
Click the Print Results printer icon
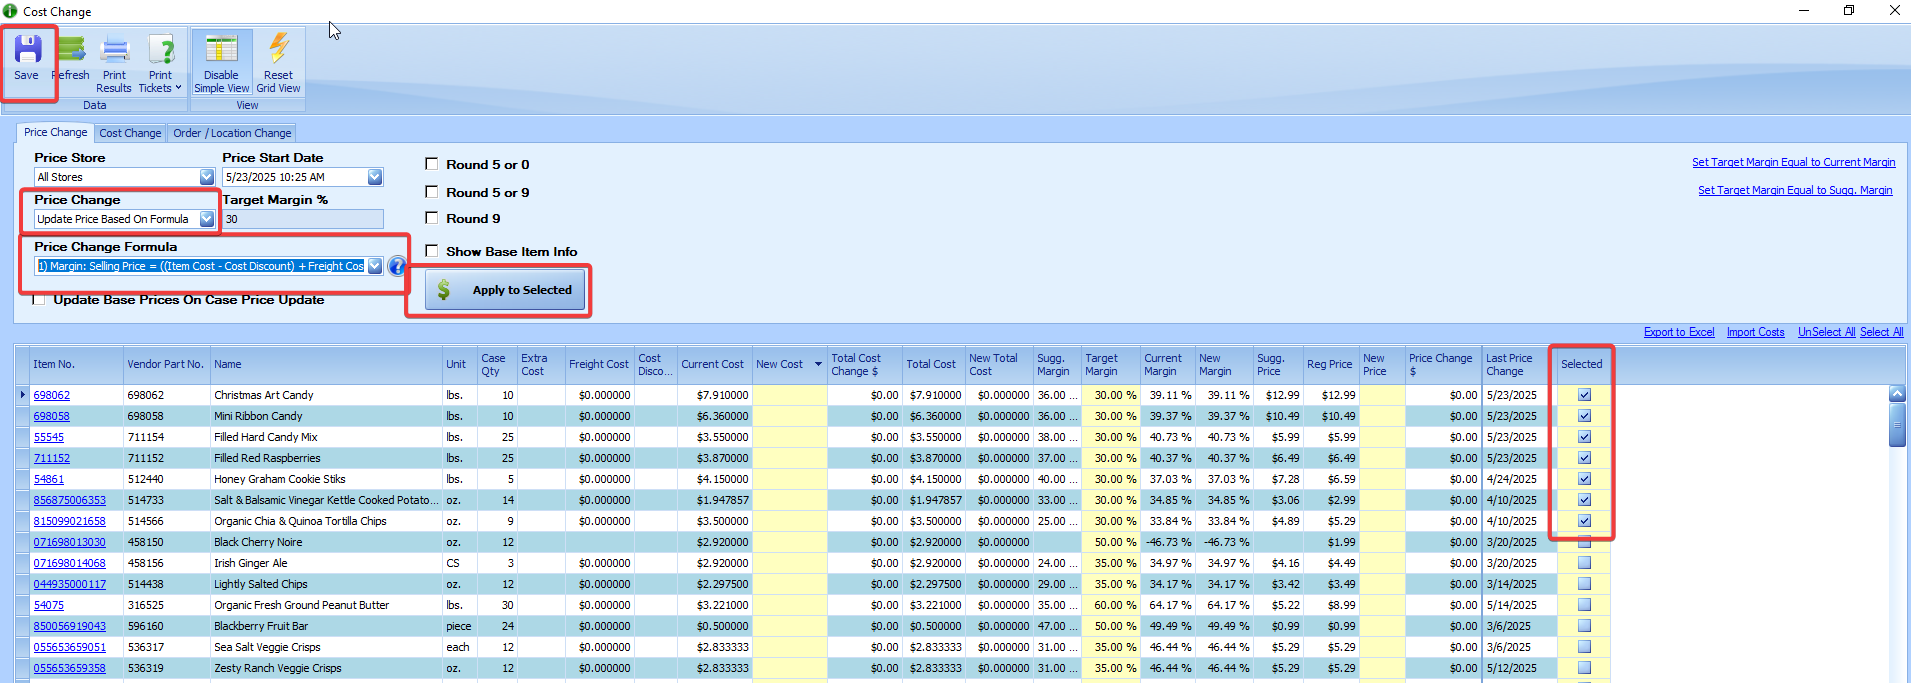click(x=115, y=50)
